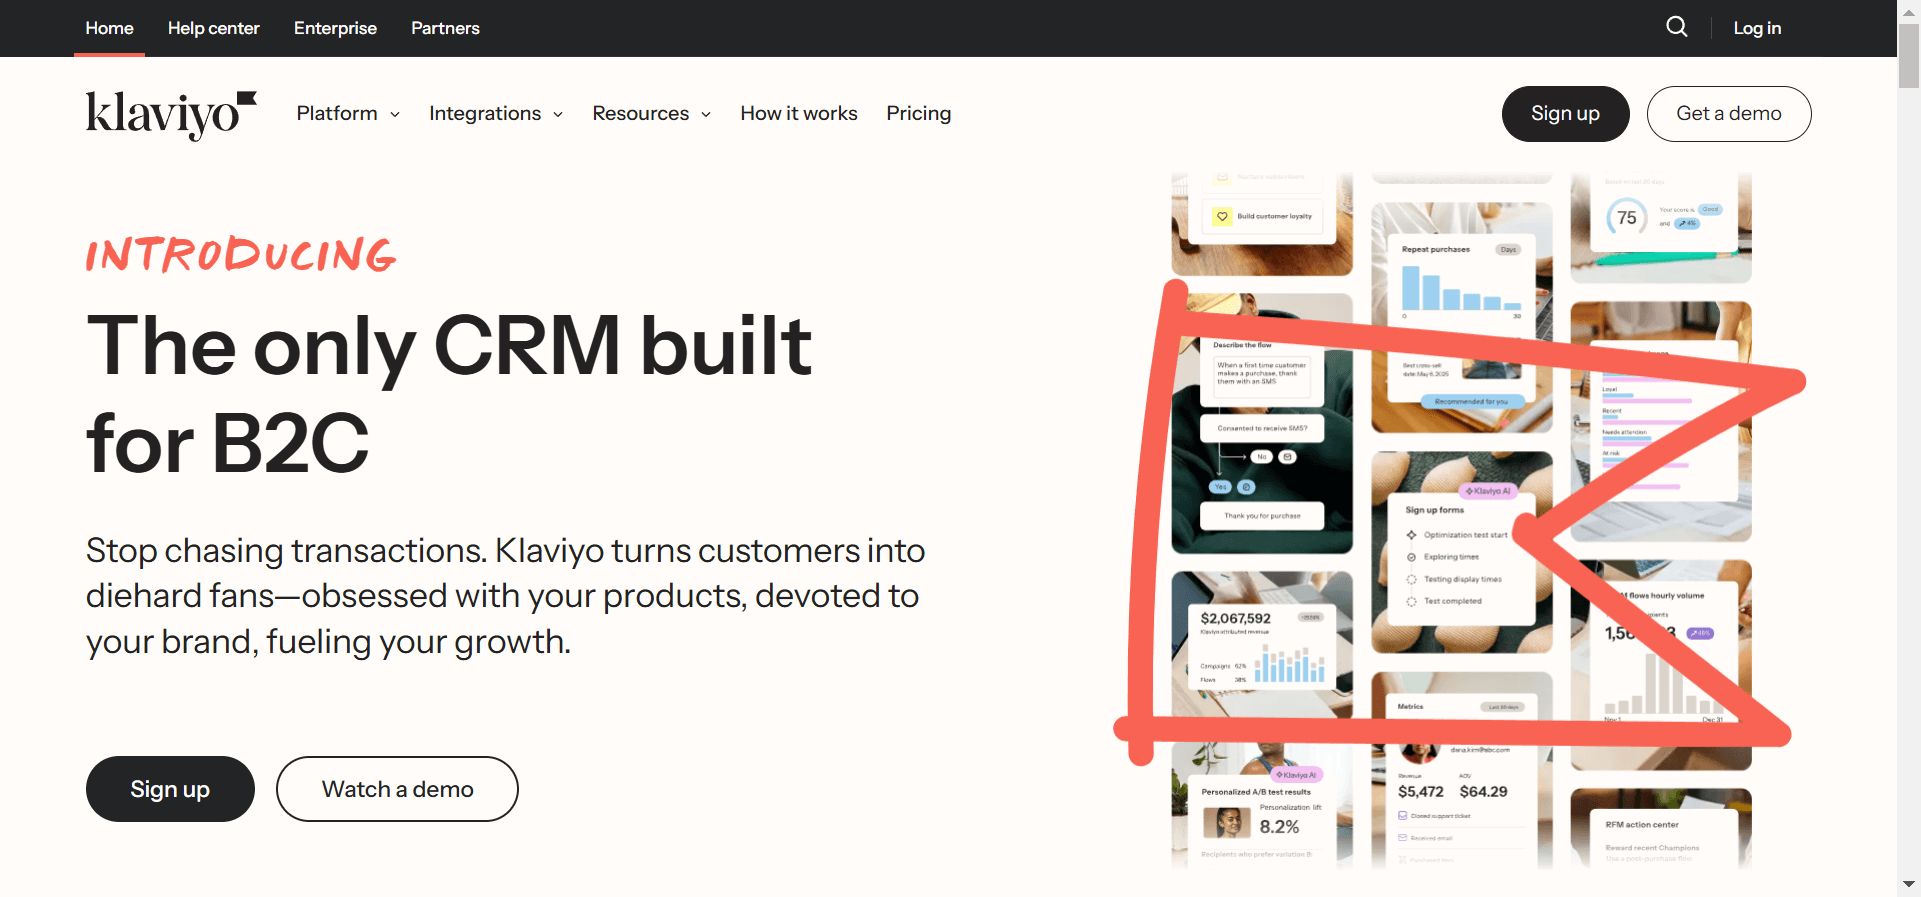Open the Repeat purchases chart card

[1461, 318]
